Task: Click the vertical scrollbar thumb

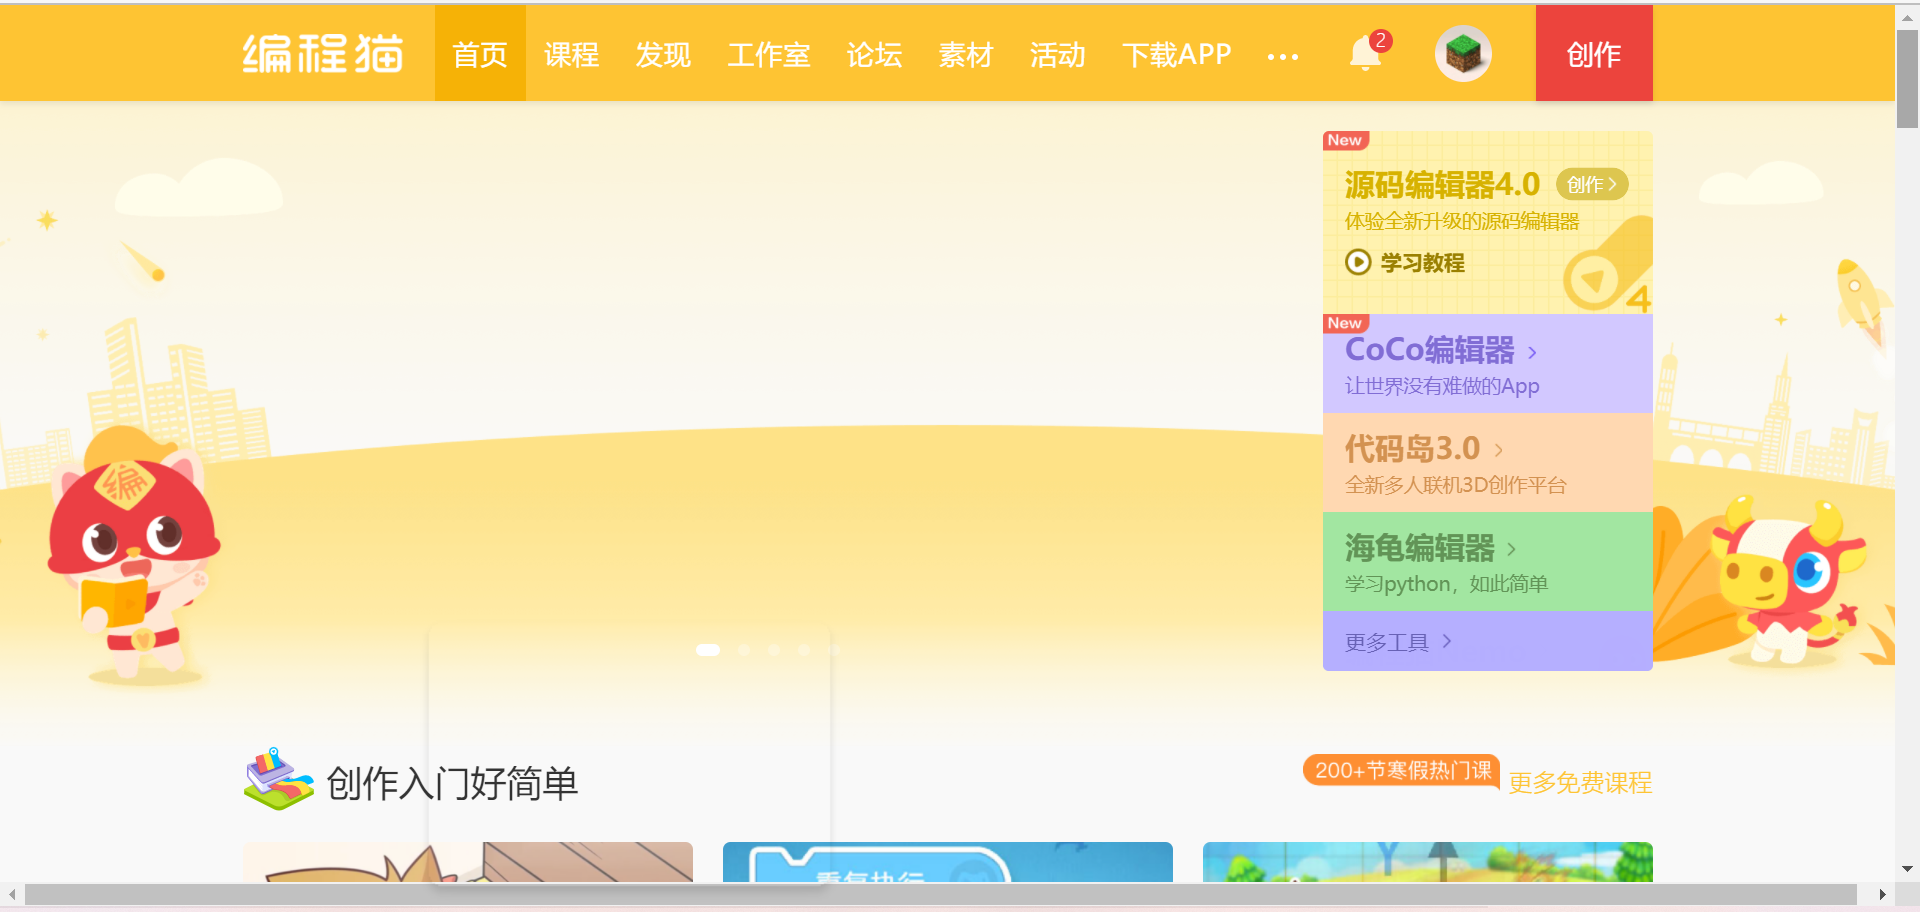Action: (1908, 78)
